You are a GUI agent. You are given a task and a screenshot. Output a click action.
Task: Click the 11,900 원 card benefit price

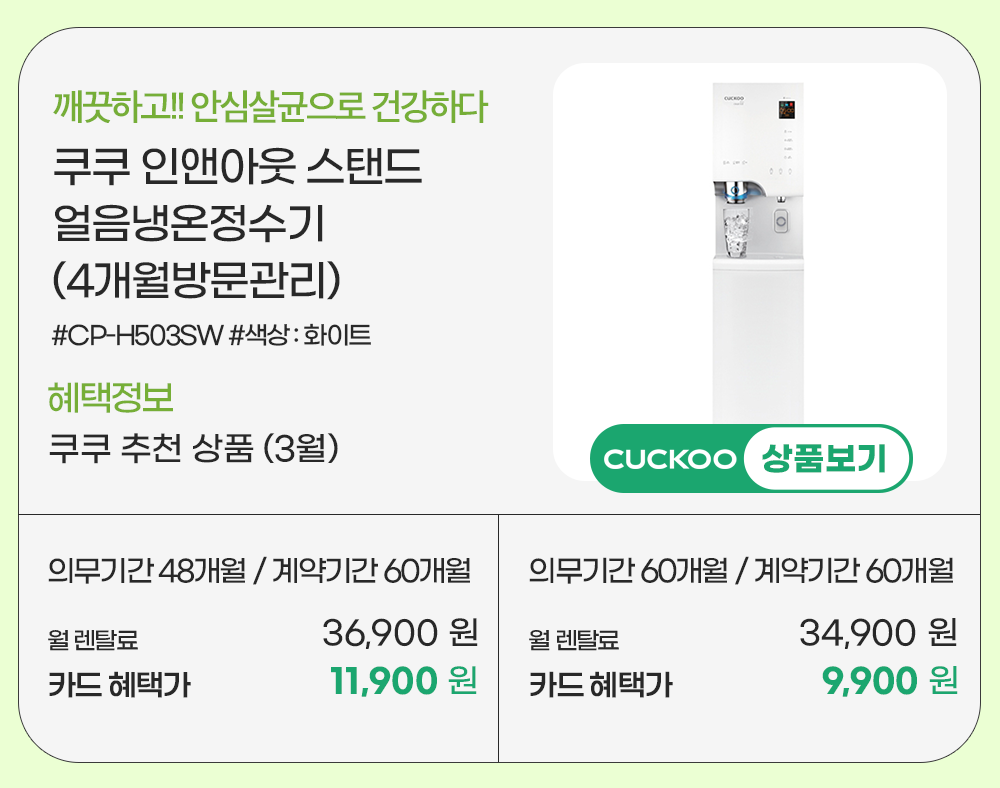[403, 682]
